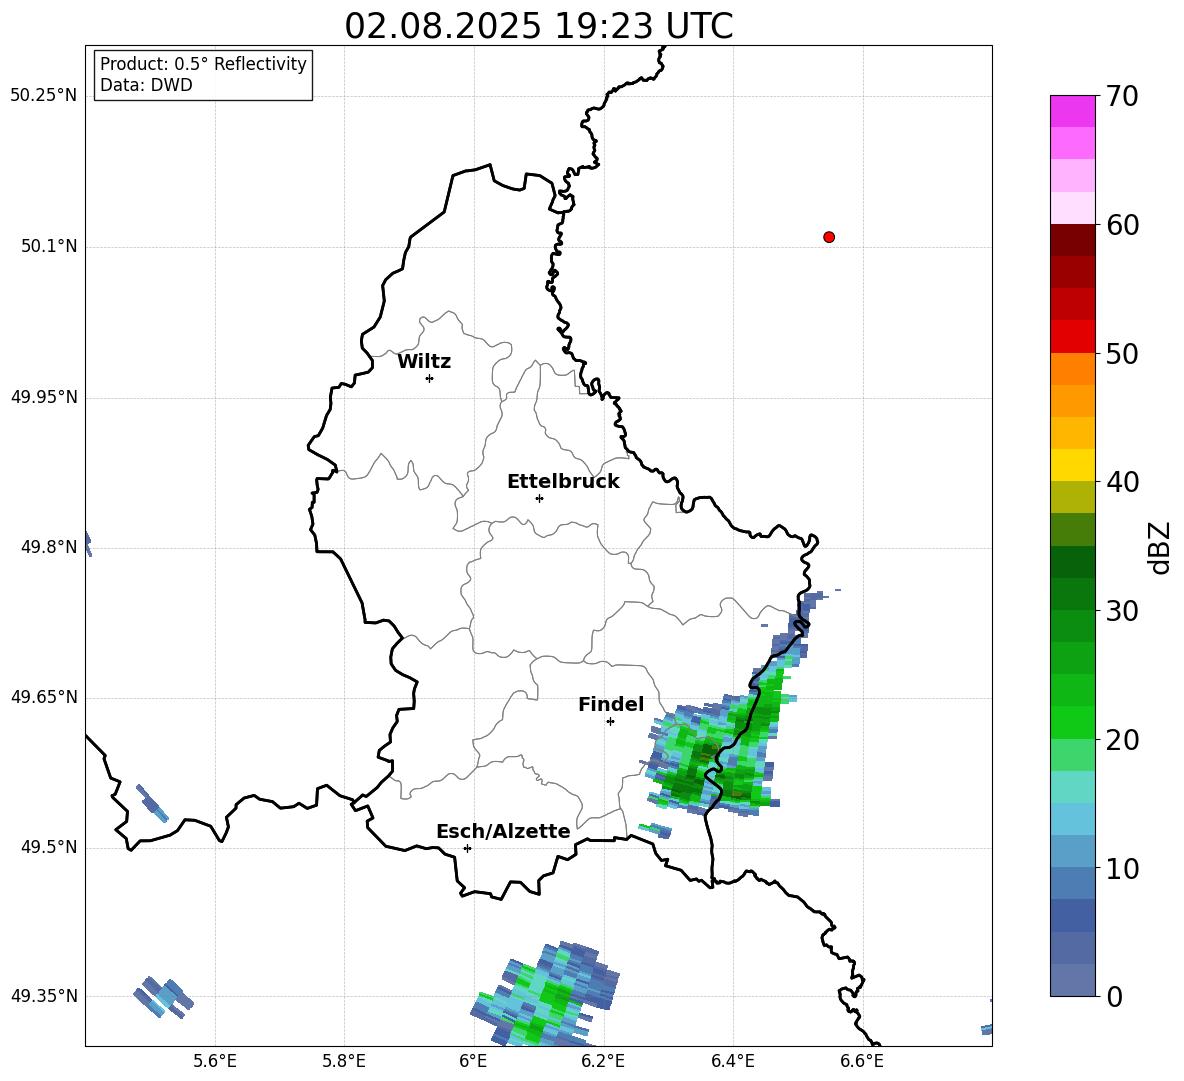1184x1081 pixels.
Task: Click the colorbar tick label 50
Action: point(1122,354)
